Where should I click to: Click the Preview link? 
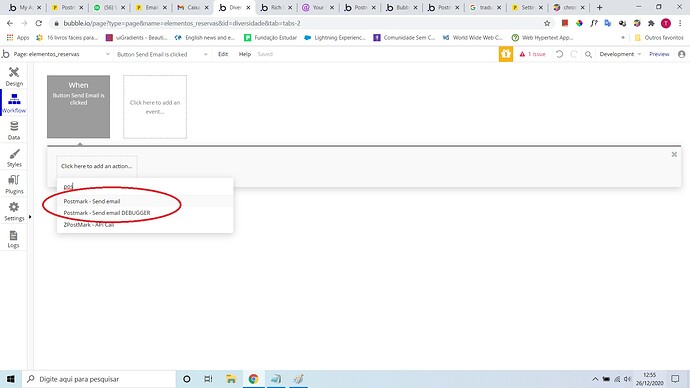pyautogui.click(x=659, y=54)
